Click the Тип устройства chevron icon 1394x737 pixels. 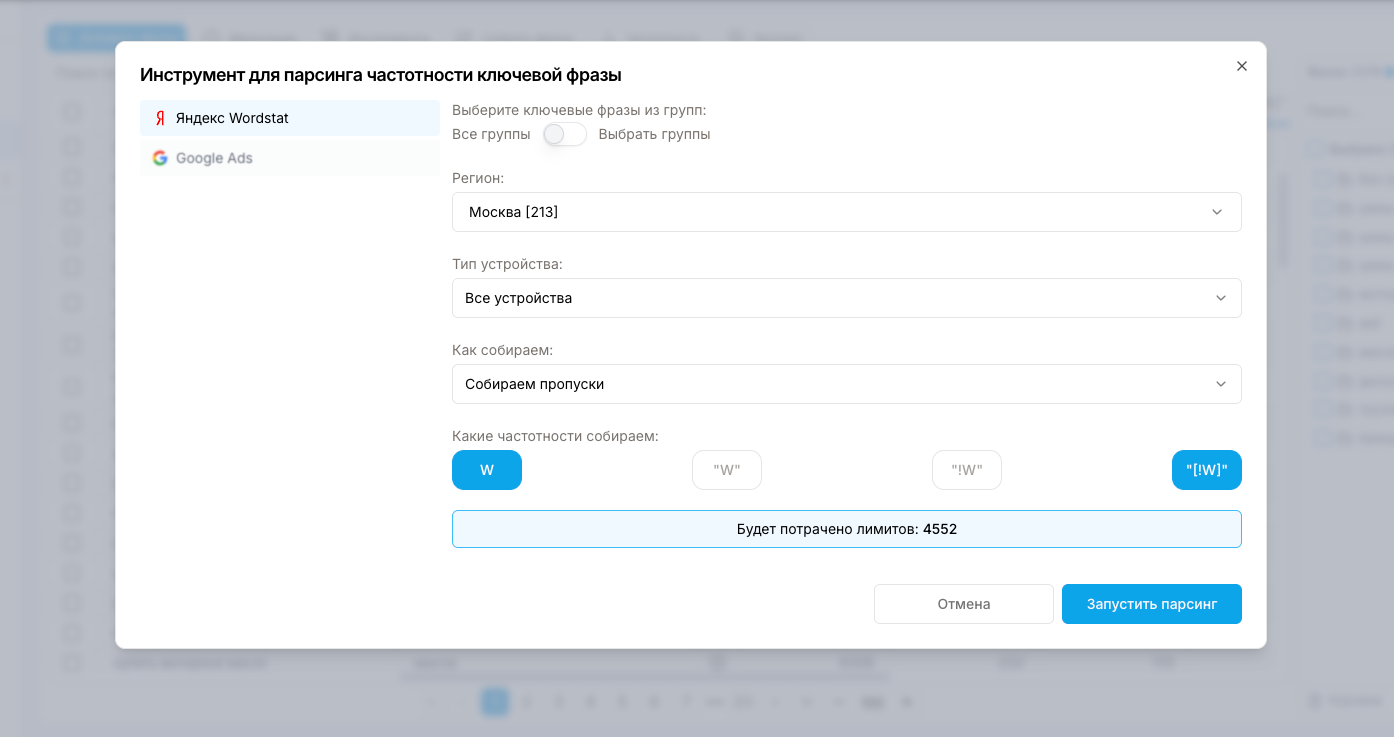click(1218, 298)
